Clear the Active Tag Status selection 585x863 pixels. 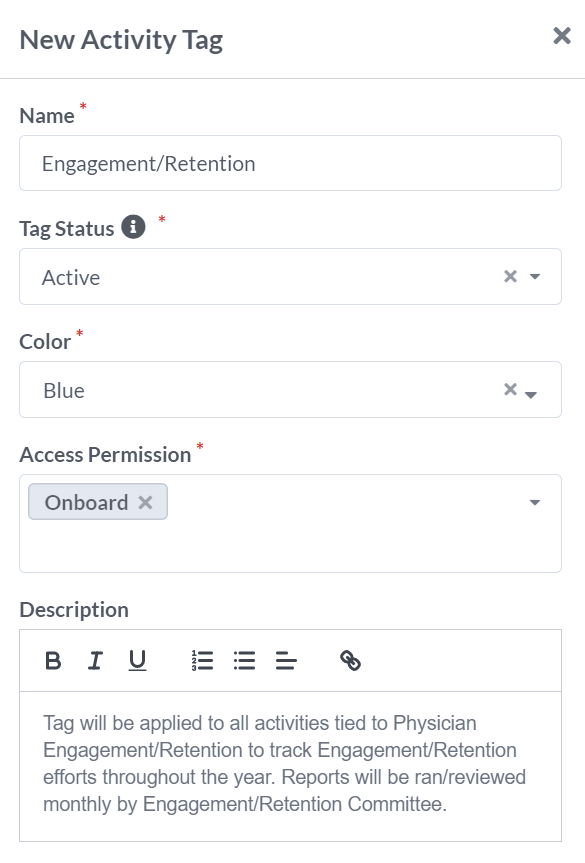pyautogui.click(x=511, y=276)
